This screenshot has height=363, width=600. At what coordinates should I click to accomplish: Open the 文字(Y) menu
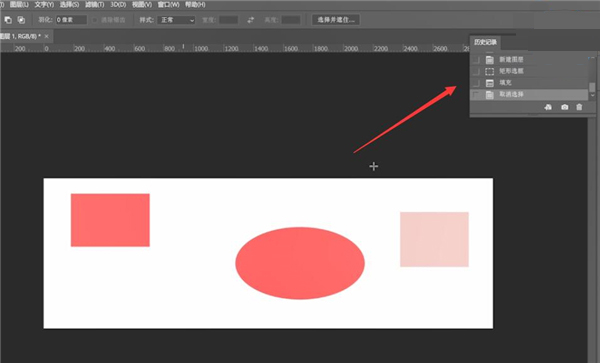[x=44, y=5]
